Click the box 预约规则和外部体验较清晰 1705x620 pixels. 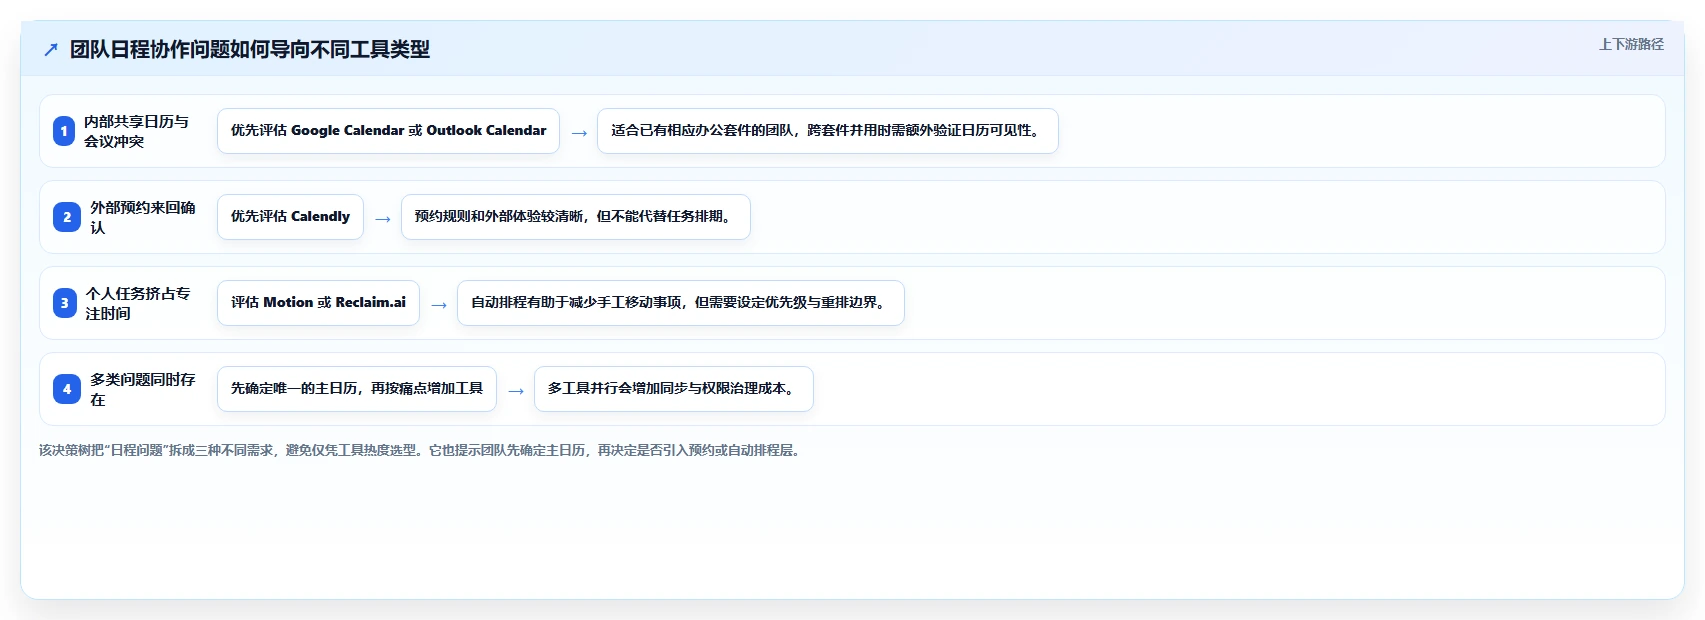tap(576, 217)
